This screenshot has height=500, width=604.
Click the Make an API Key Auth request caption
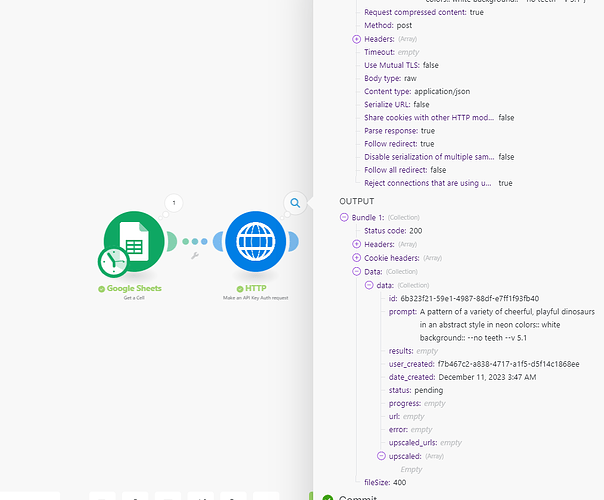(x=255, y=298)
